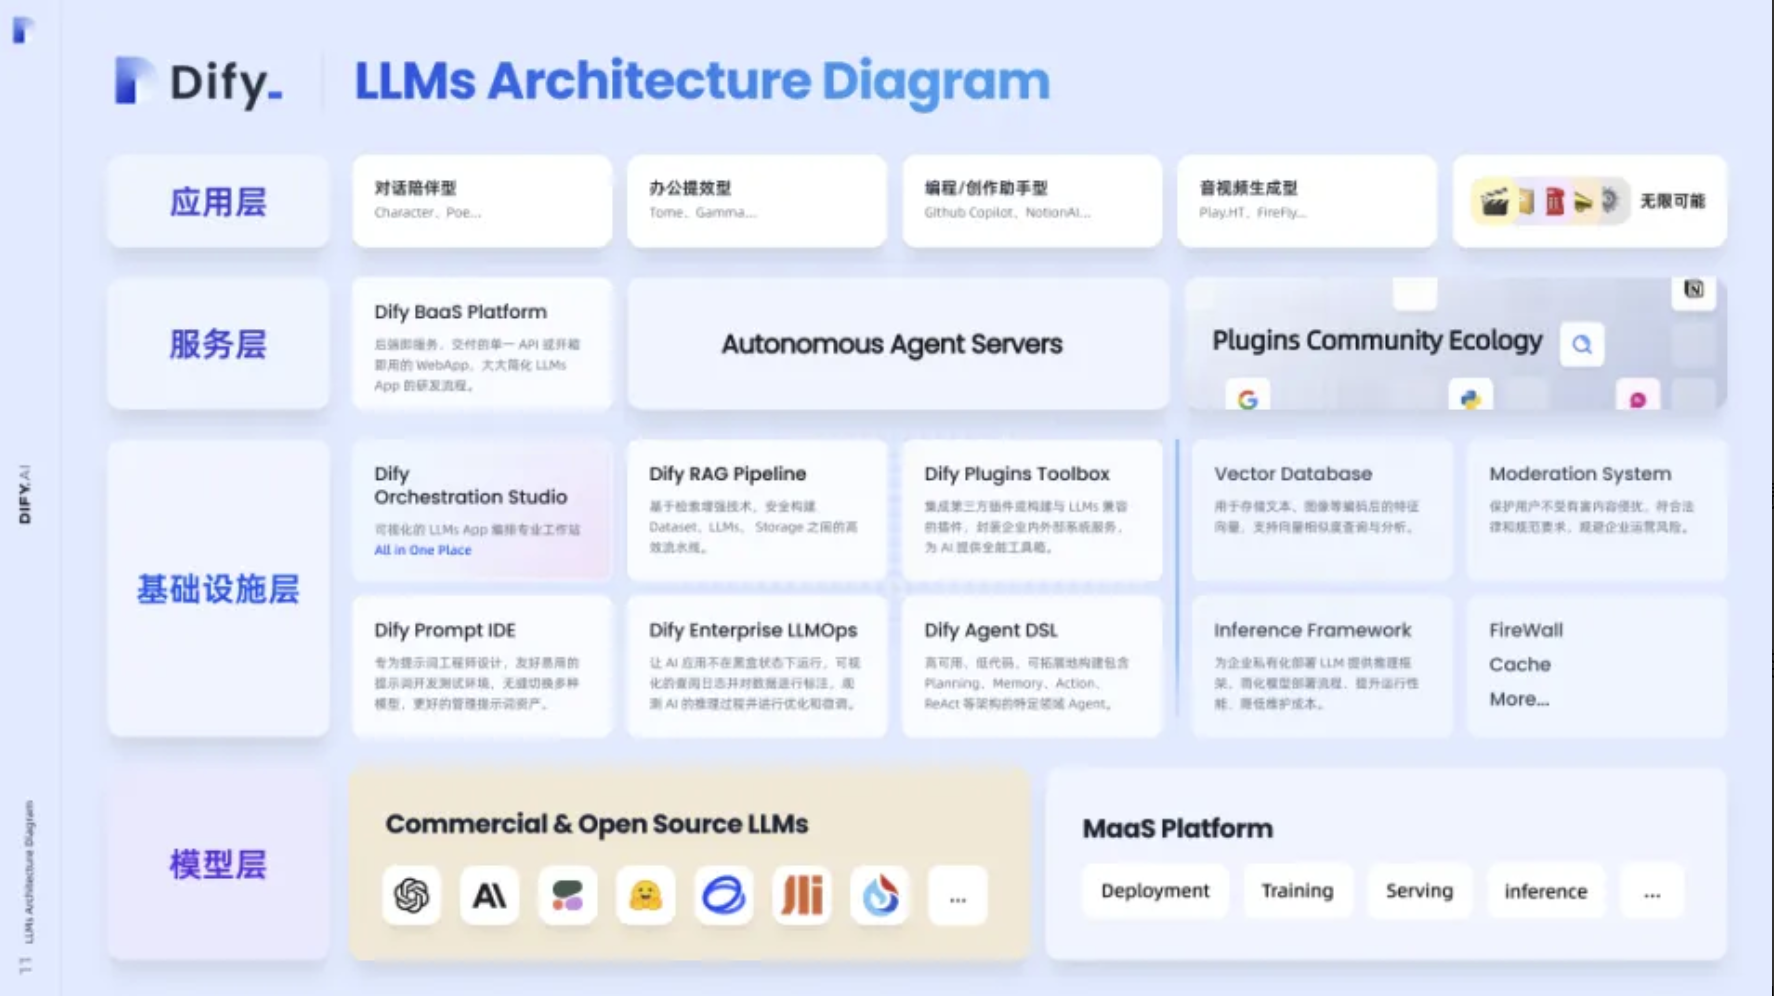Click the 模型层 layer label
The width and height of the screenshot is (1774, 996).
(x=218, y=864)
